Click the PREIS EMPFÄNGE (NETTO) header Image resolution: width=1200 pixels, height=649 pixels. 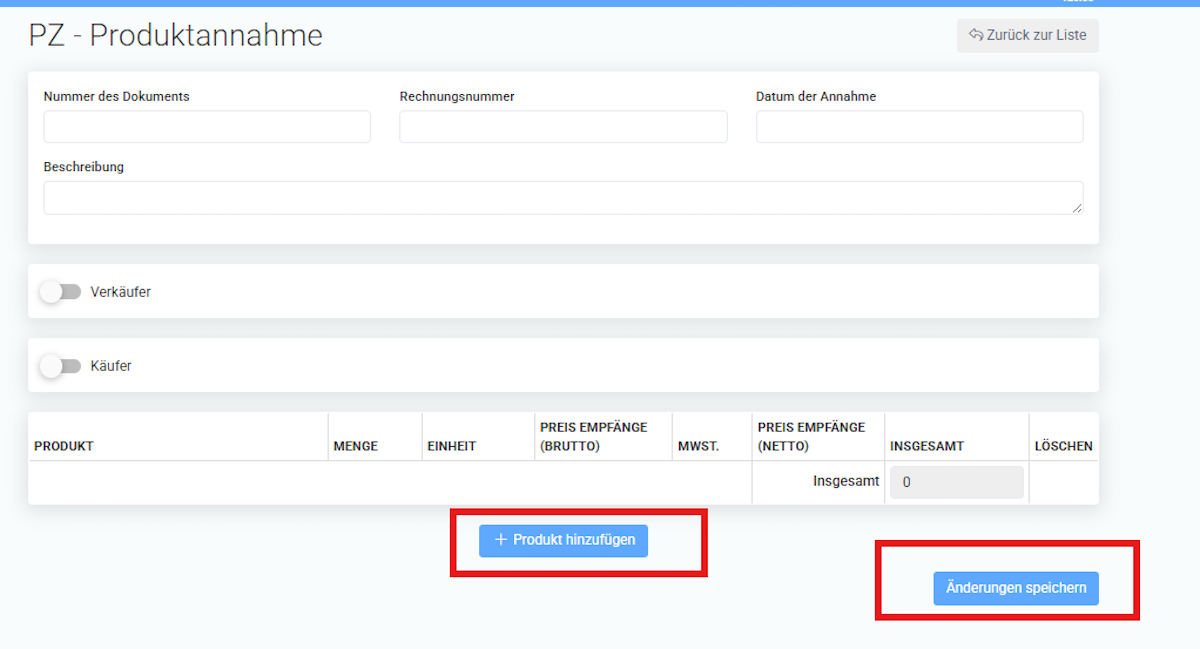812,437
